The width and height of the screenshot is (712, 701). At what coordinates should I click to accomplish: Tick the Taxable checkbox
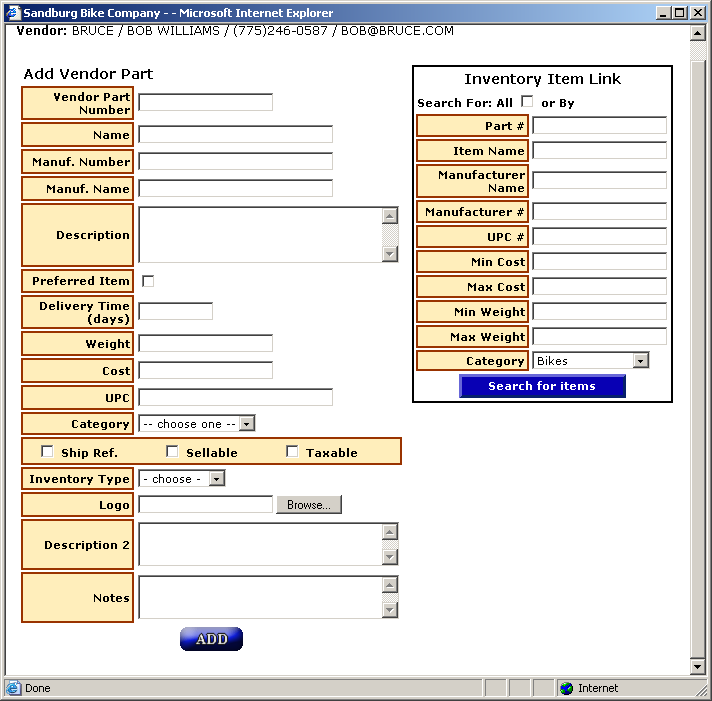click(x=292, y=452)
